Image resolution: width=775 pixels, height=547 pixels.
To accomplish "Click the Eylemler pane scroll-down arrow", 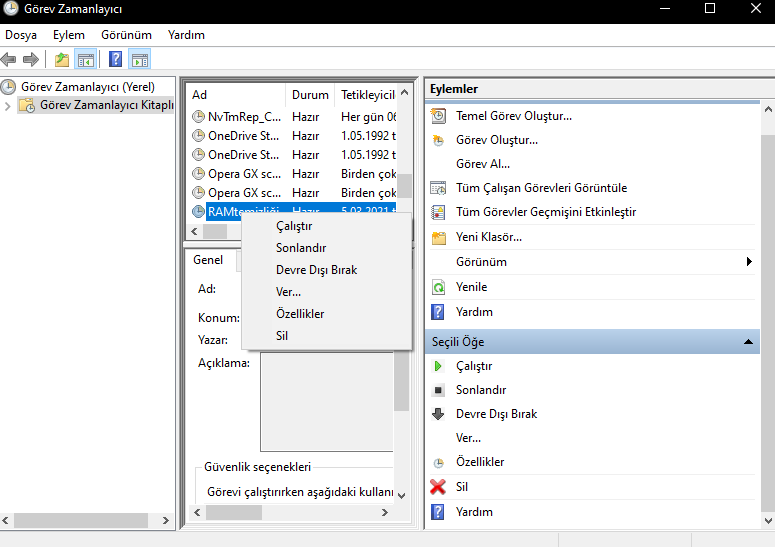I will click(x=768, y=520).
